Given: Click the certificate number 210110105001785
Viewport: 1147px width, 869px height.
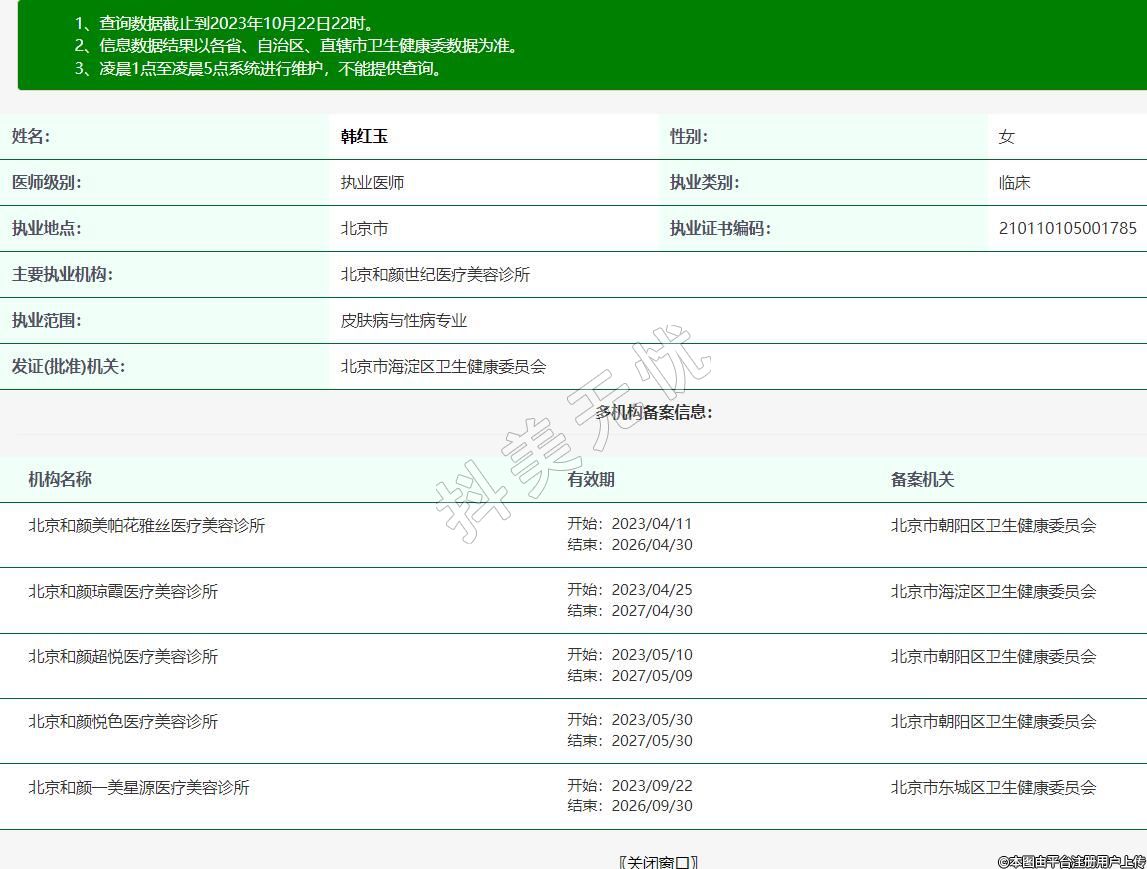Looking at the screenshot, I should point(1067,228).
